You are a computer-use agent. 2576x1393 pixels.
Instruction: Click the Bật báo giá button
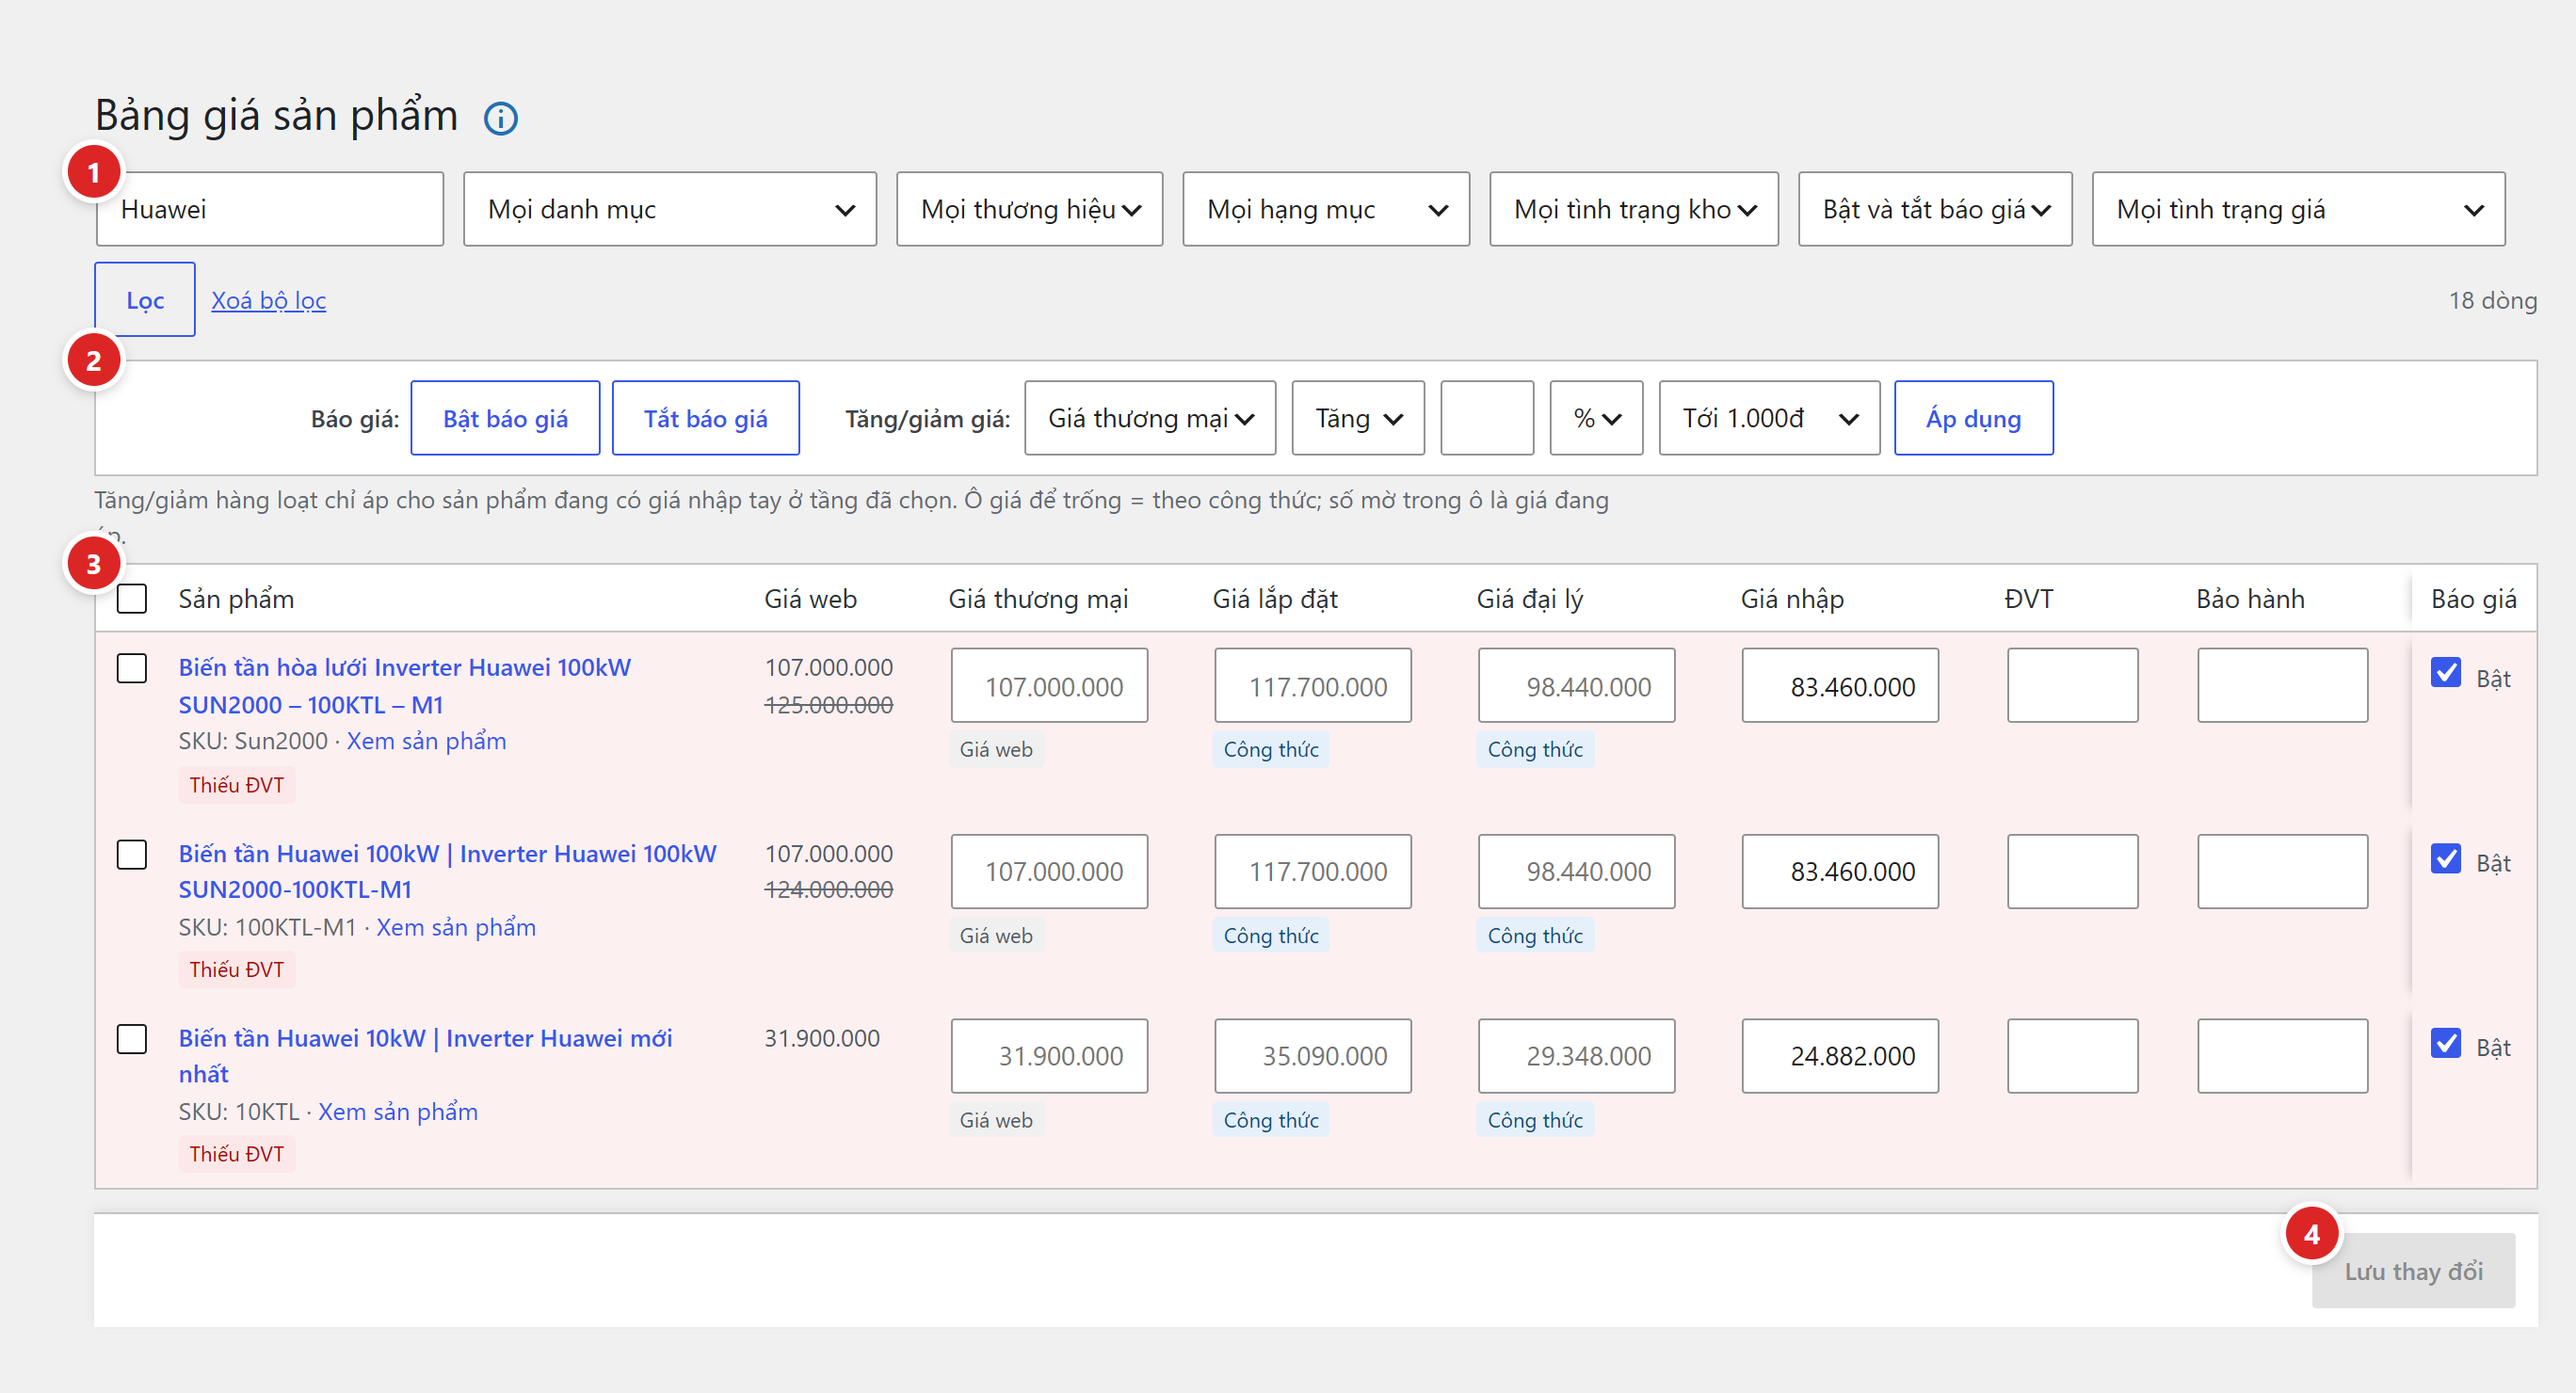505,418
